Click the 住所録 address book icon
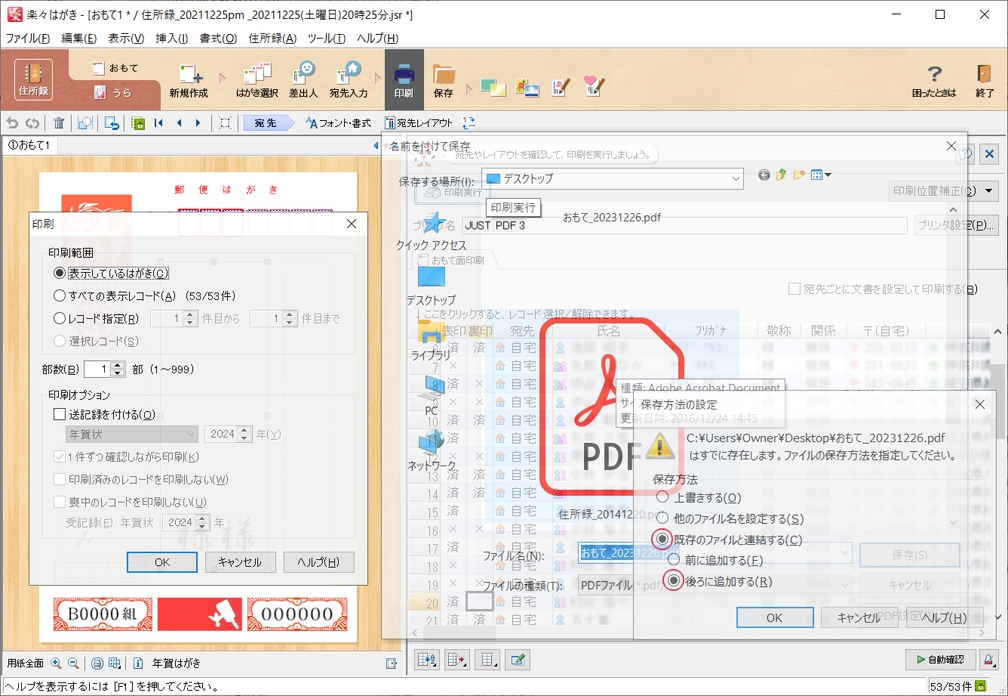1008x696 pixels. 33,78
